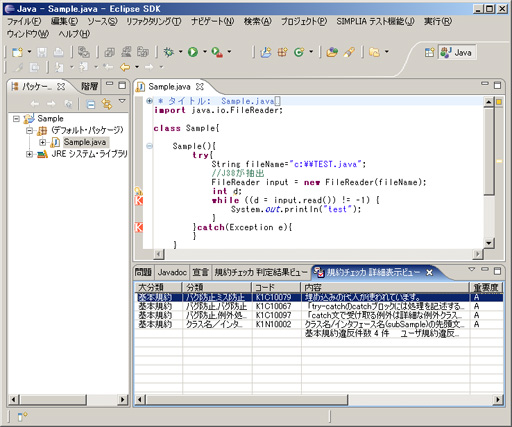
Task: Open the ファイル(F) menu
Action: pyautogui.click(x=24, y=22)
